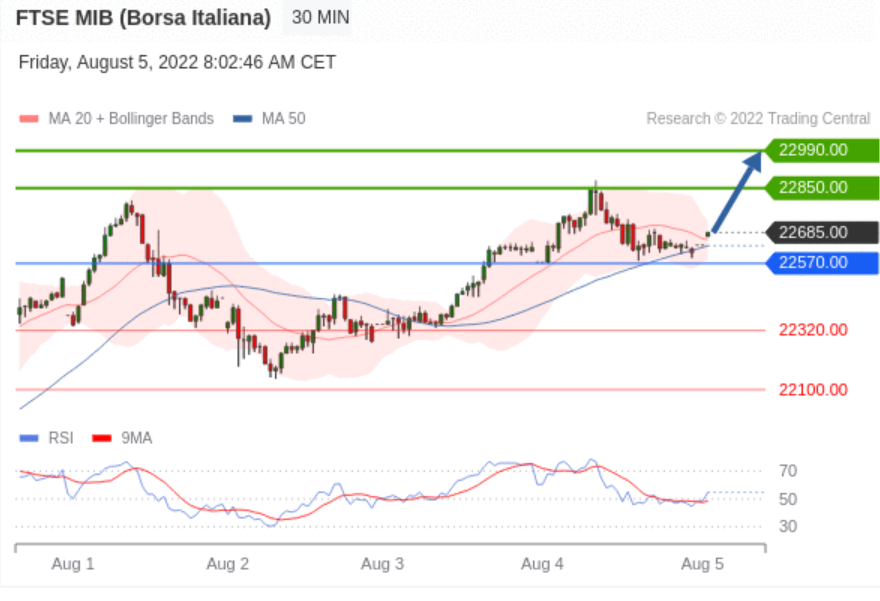Image resolution: width=880 pixels, height=601 pixels.
Task: Click the '9MA' legend label
Action: click(136, 438)
